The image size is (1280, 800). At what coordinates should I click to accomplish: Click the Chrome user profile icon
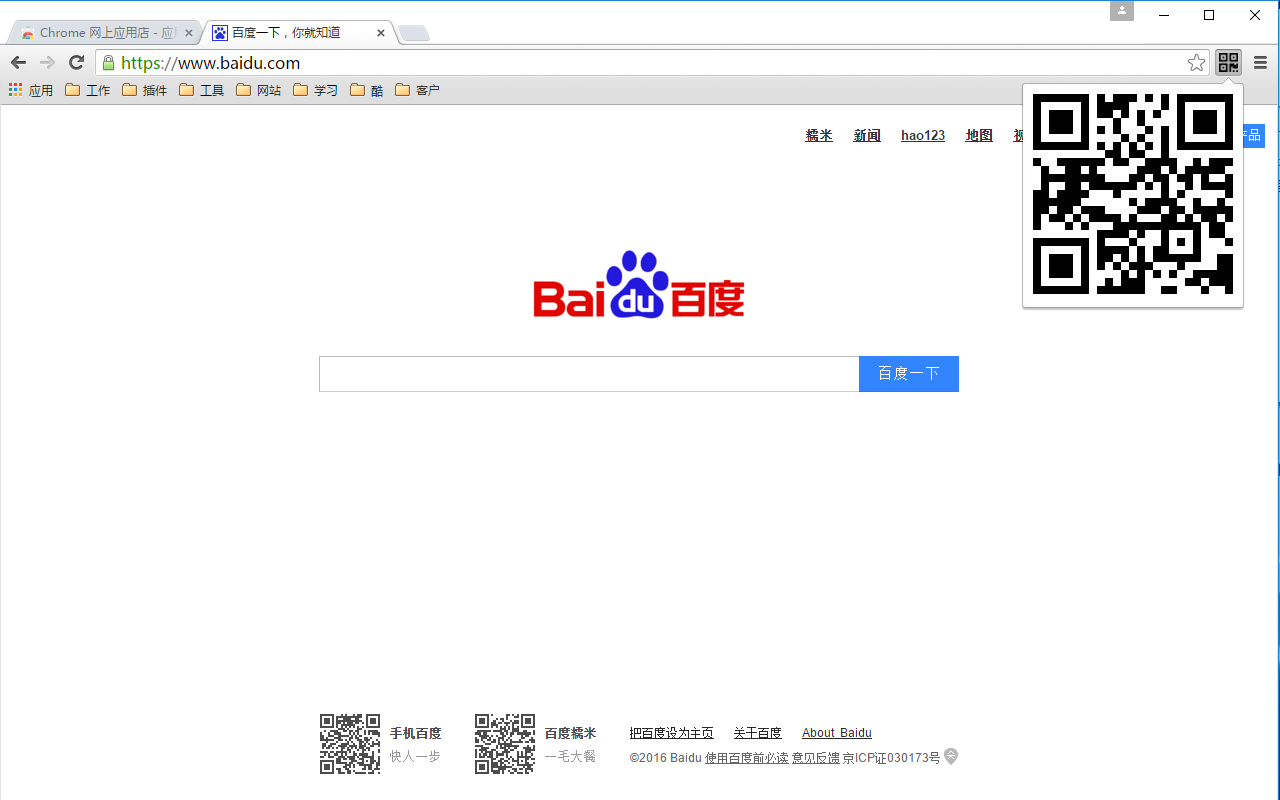point(1122,11)
